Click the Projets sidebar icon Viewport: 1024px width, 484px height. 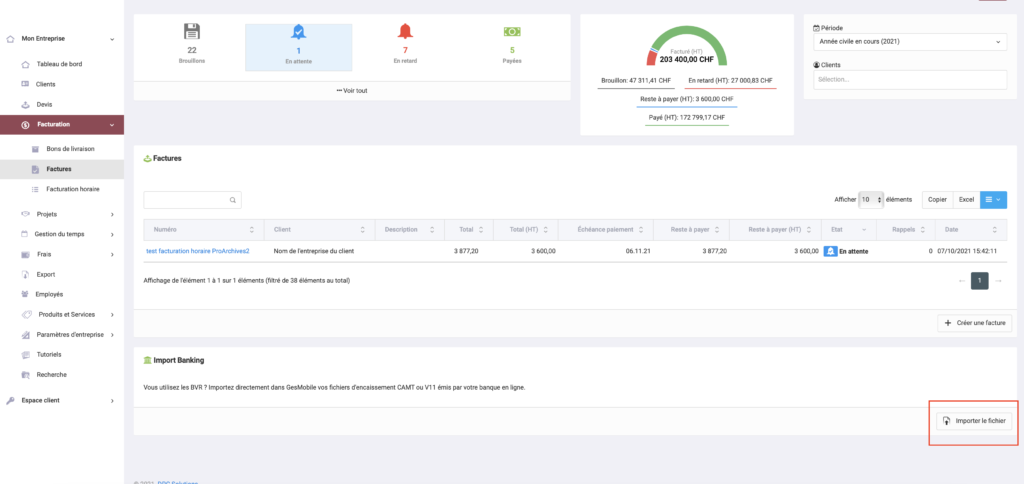click(x=25, y=214)
